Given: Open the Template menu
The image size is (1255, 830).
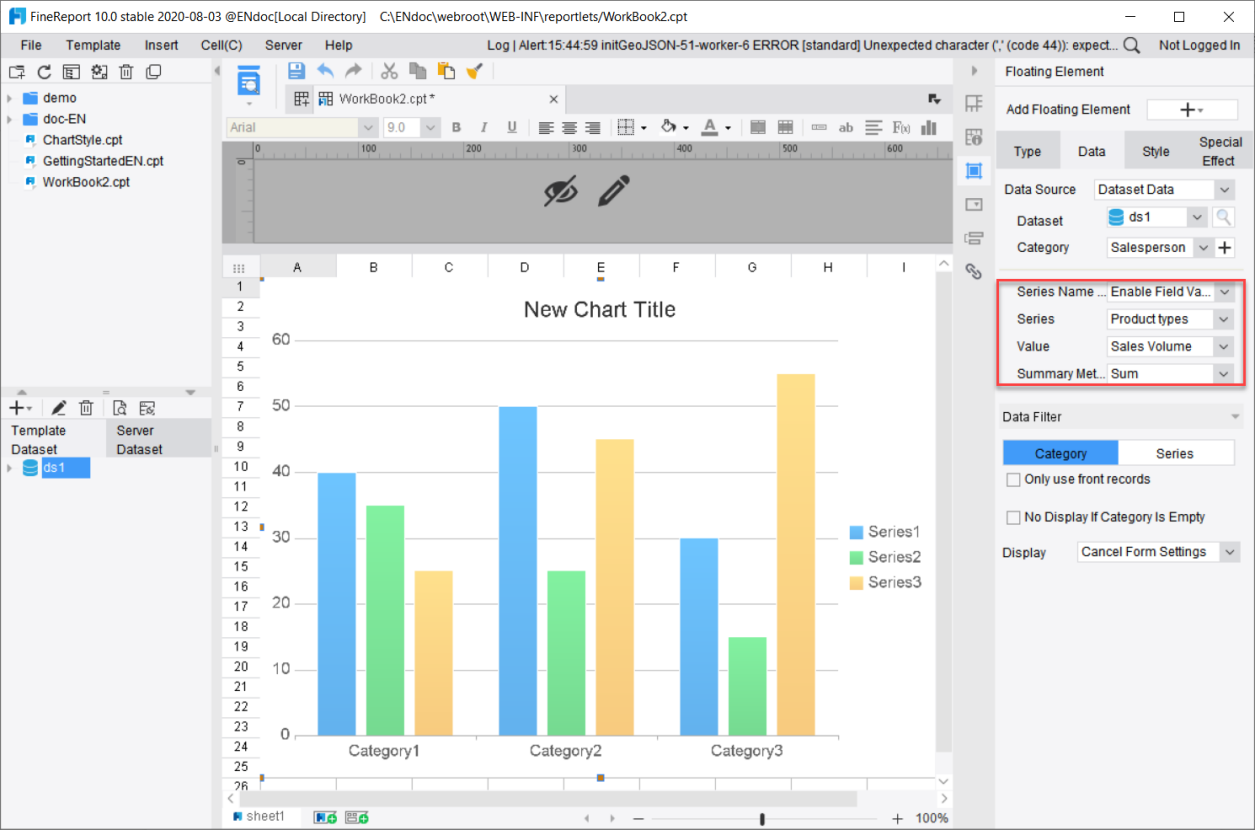Looking at the screenshot, I should [x=93, y=45].
